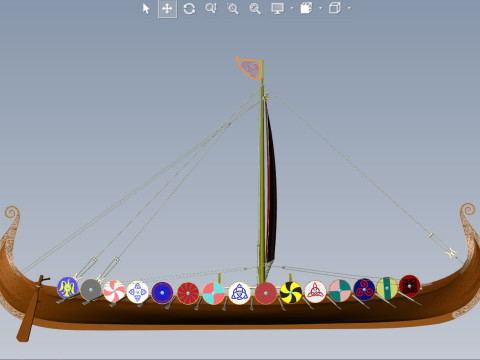Select the arrow pointer tool
480x360 pixels.
[146, 8]
